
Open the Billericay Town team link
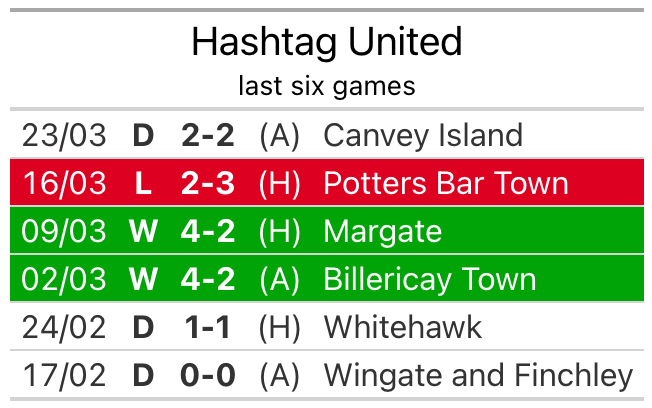pyautogui.click(x=430, y=279)
